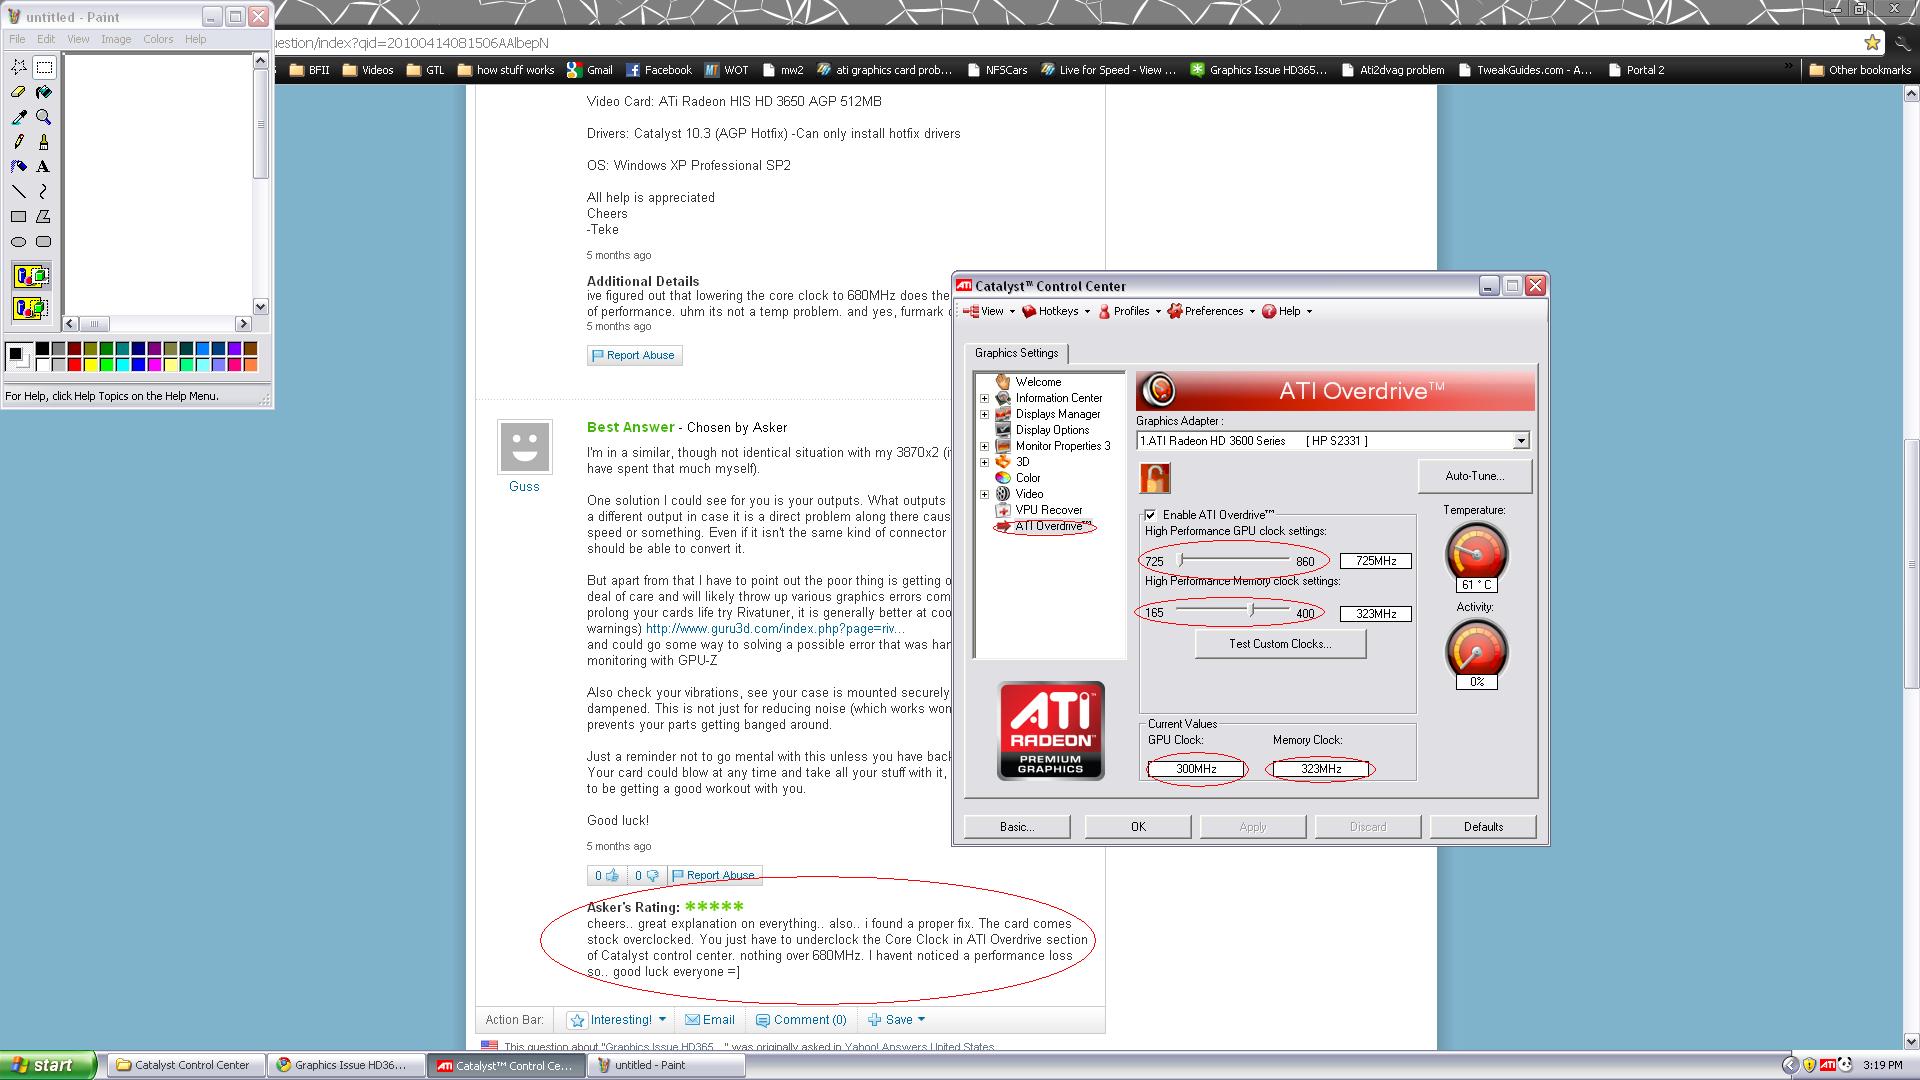
Task: Pick the Magnifier tool in Paint
Action: coord(43,117)
